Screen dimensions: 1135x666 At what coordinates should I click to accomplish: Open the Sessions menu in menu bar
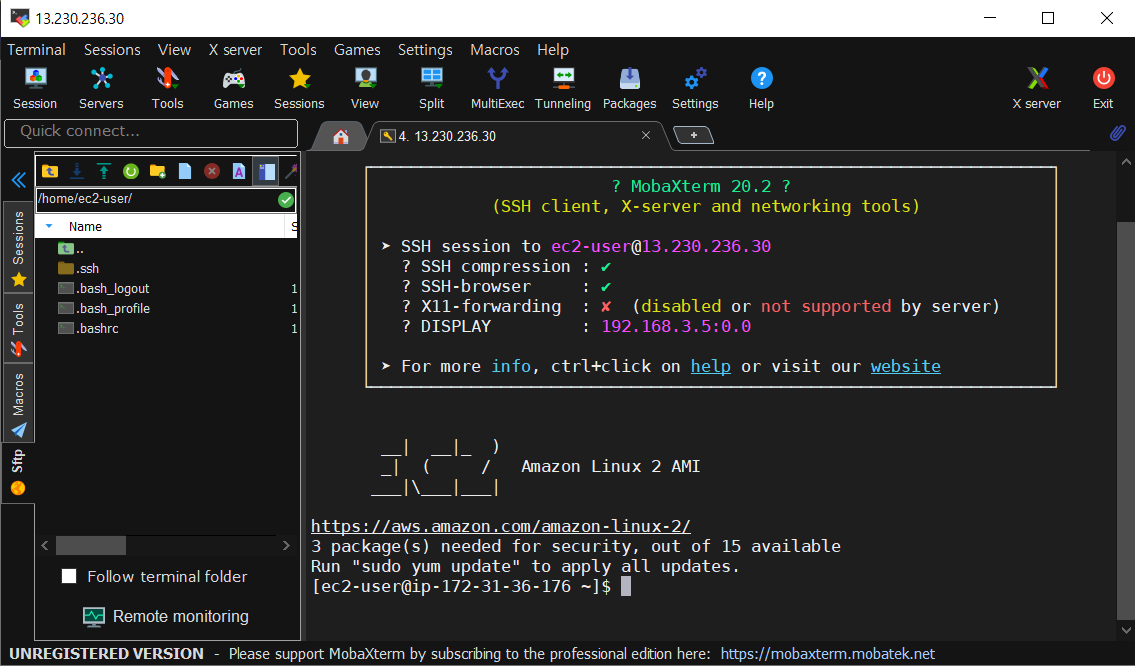point(112,50)
